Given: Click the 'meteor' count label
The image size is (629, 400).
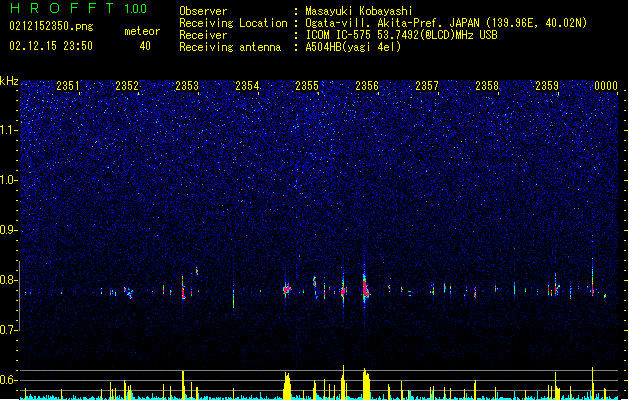Looking at the screenshot, I should coord(142,31).
